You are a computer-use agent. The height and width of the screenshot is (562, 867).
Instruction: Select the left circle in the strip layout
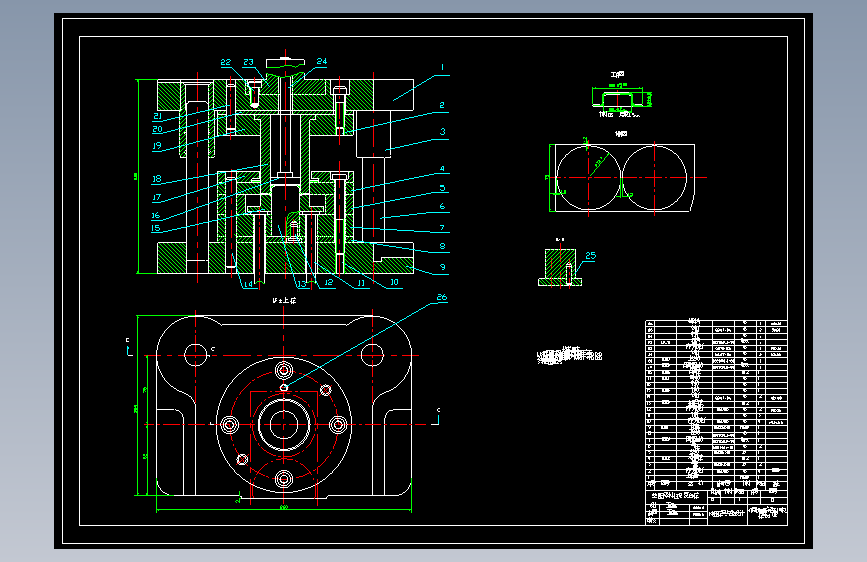(588, 178)
